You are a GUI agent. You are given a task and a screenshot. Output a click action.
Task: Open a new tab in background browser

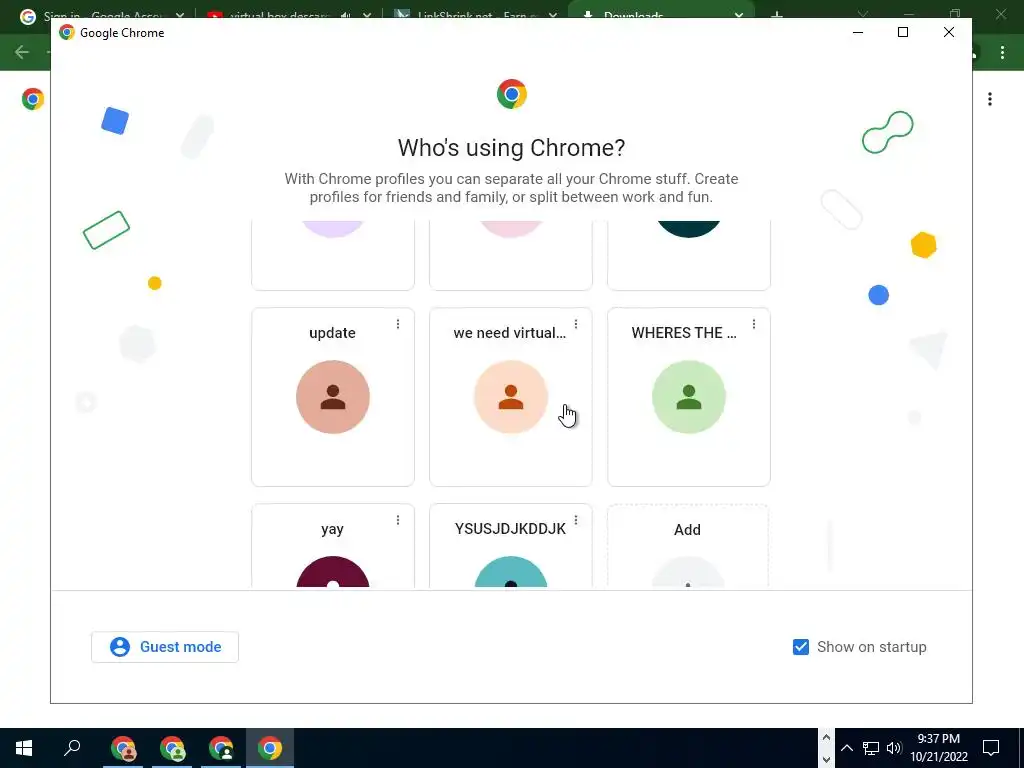click(x=776, y=15)
